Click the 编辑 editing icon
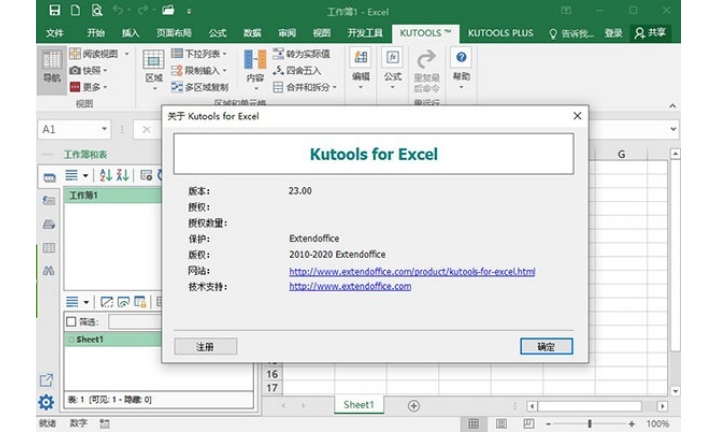The height and width of the screenshot is (432, 720). tap(361, 57)
